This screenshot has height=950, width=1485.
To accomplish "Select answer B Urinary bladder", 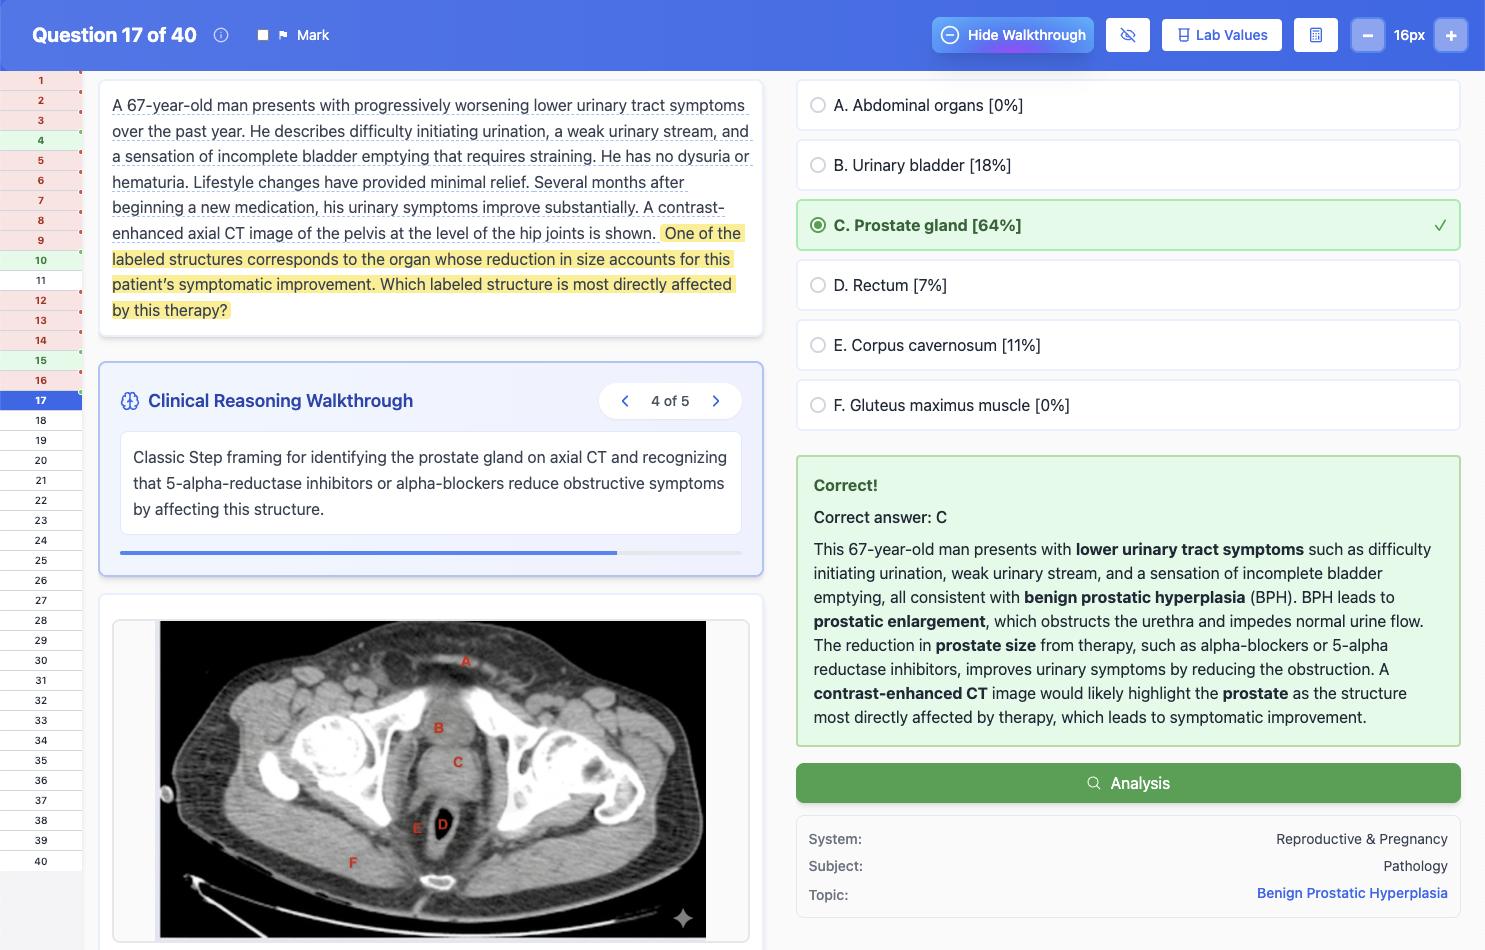I will tap(1128, 165).
